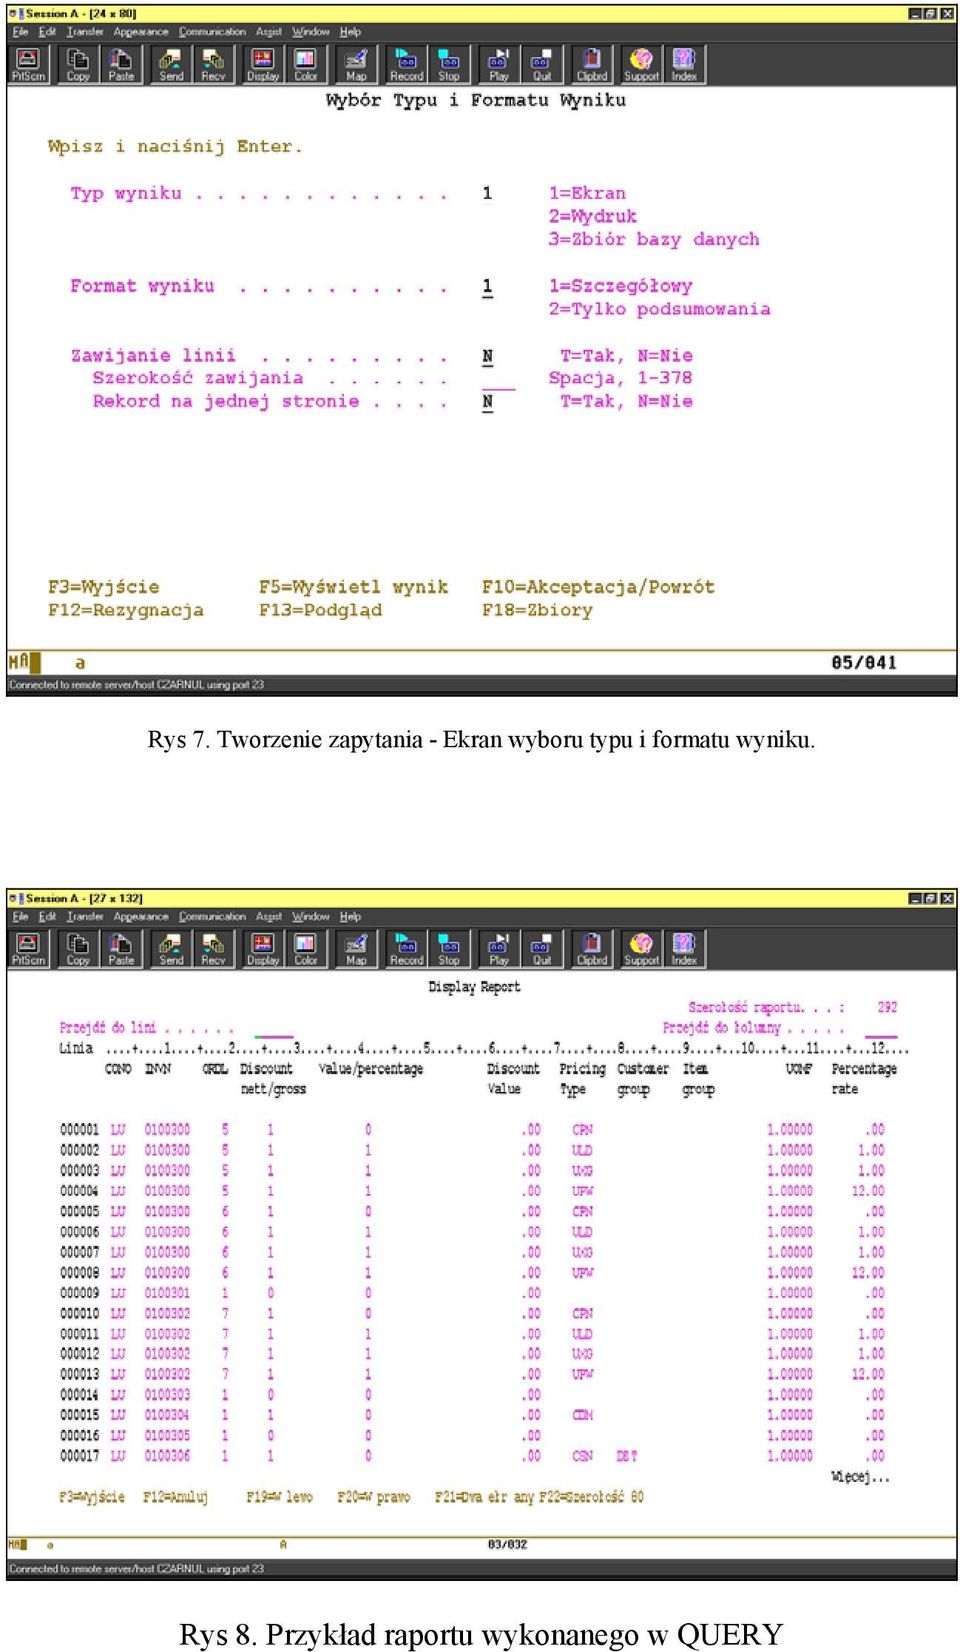Click PrtScrn icon in top 24 x 80 session
Viewport: 960px width, 1652px height.
[x=28, y=64]
